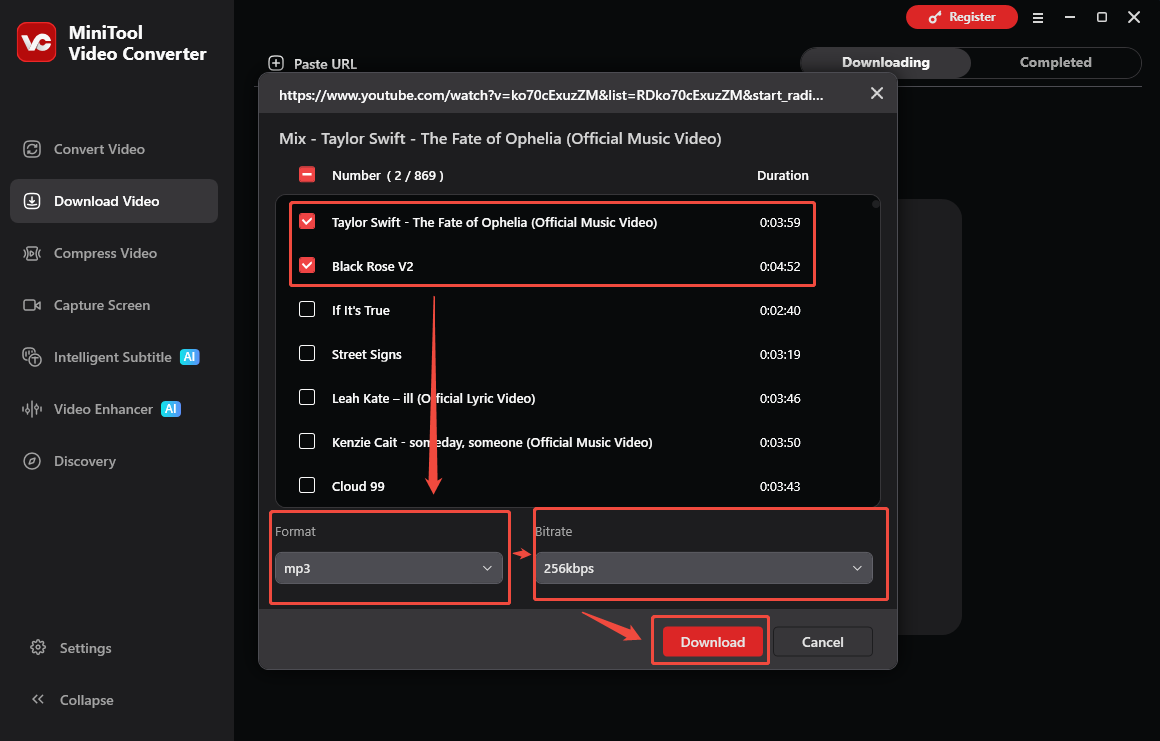The height and width of the screenshot is (741, 1160).
Task: Click the Discovery compass icon
Action: (x=32, y=461)
